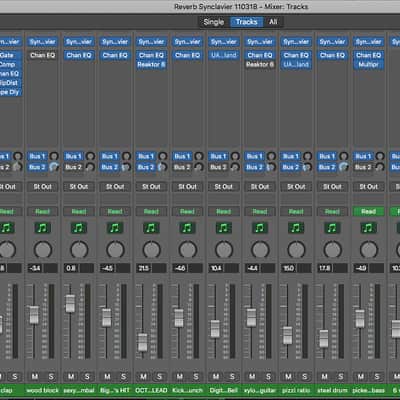This screenshot has height=400, width=400.
Task: Mute the steel drum track
Action: [x=325, y=377]
